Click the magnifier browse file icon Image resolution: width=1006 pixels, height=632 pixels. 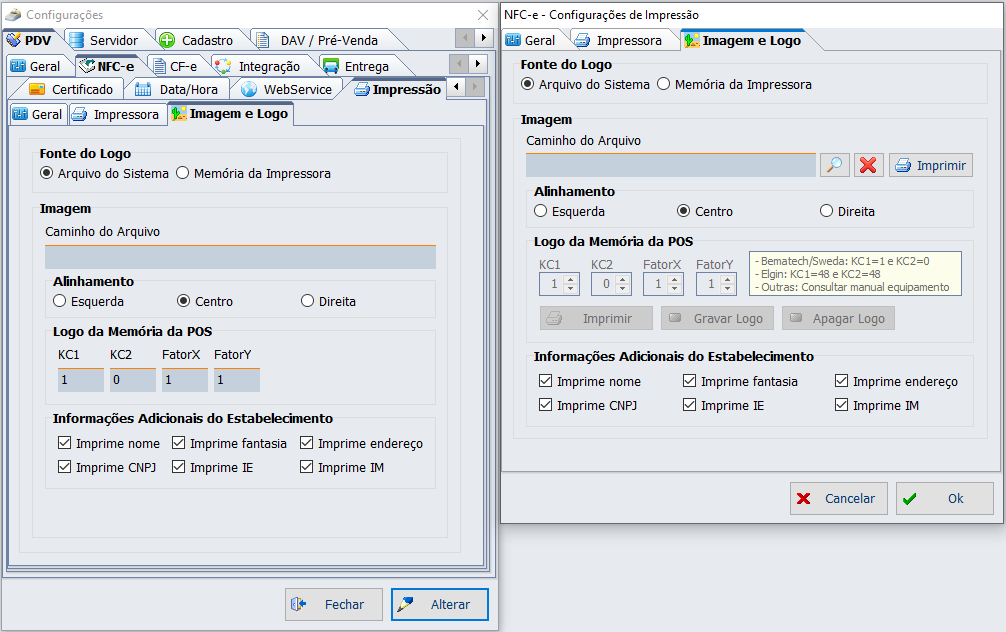[x=834, y=165]
